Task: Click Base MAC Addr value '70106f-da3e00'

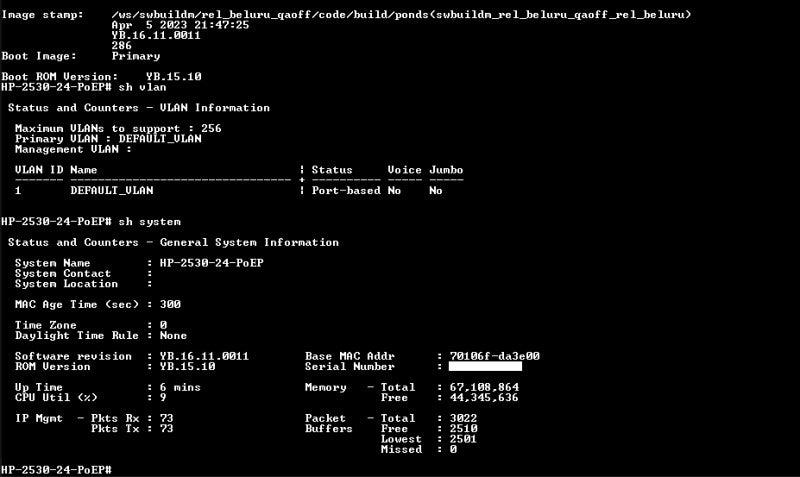Action: 494,356
